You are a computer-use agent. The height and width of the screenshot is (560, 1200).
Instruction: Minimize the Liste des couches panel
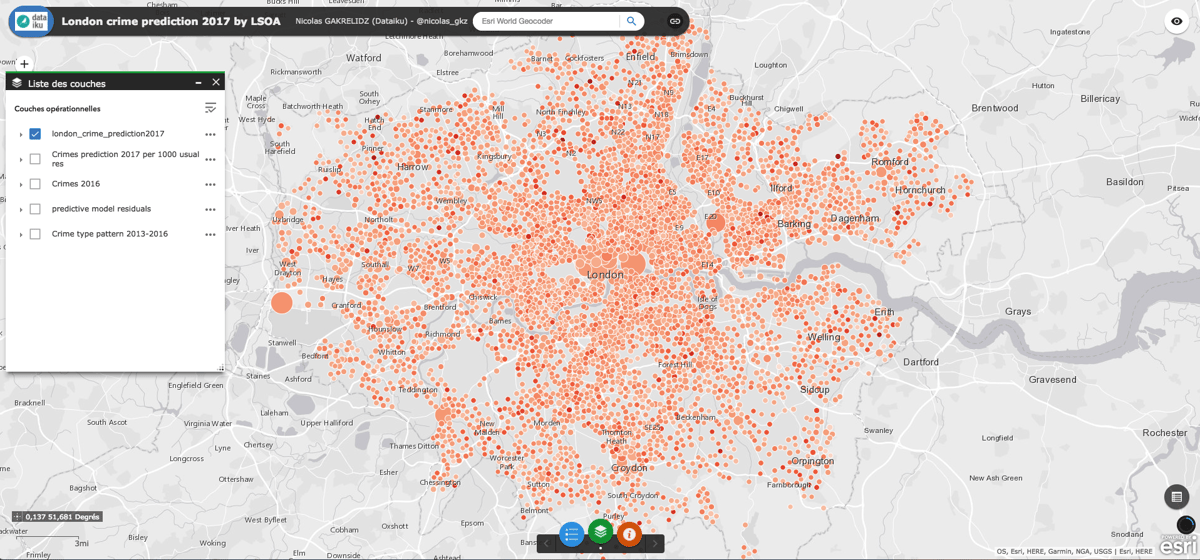pyautogui.click(x=198, y=83)
